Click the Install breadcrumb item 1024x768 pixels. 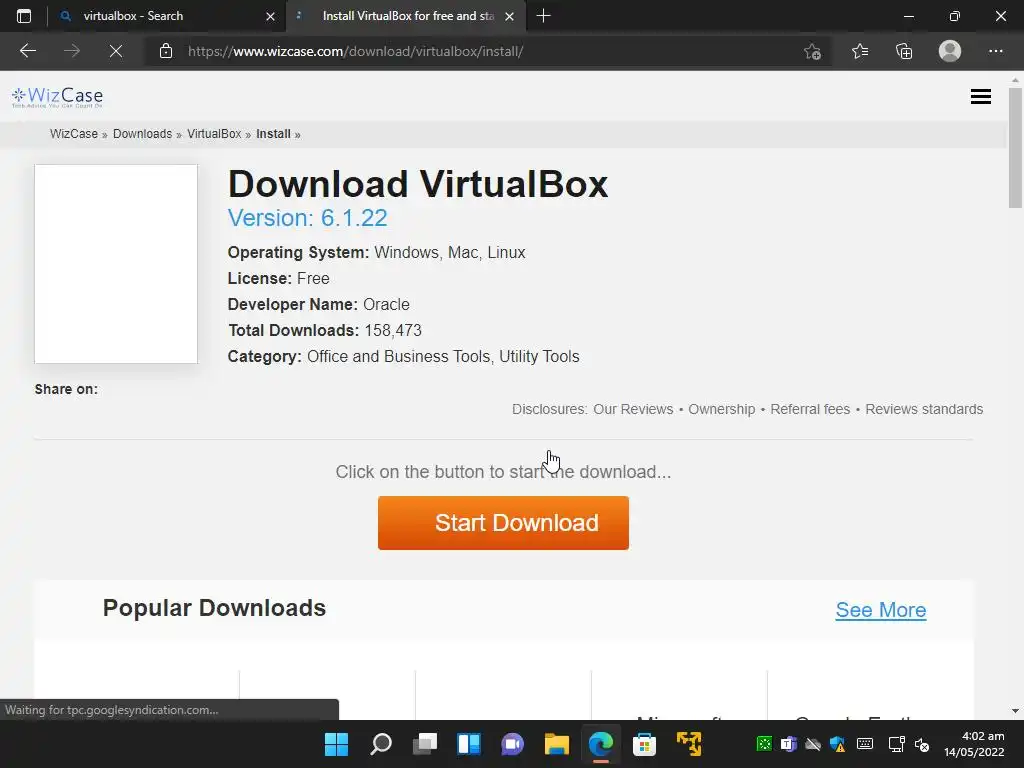(273, 134)
